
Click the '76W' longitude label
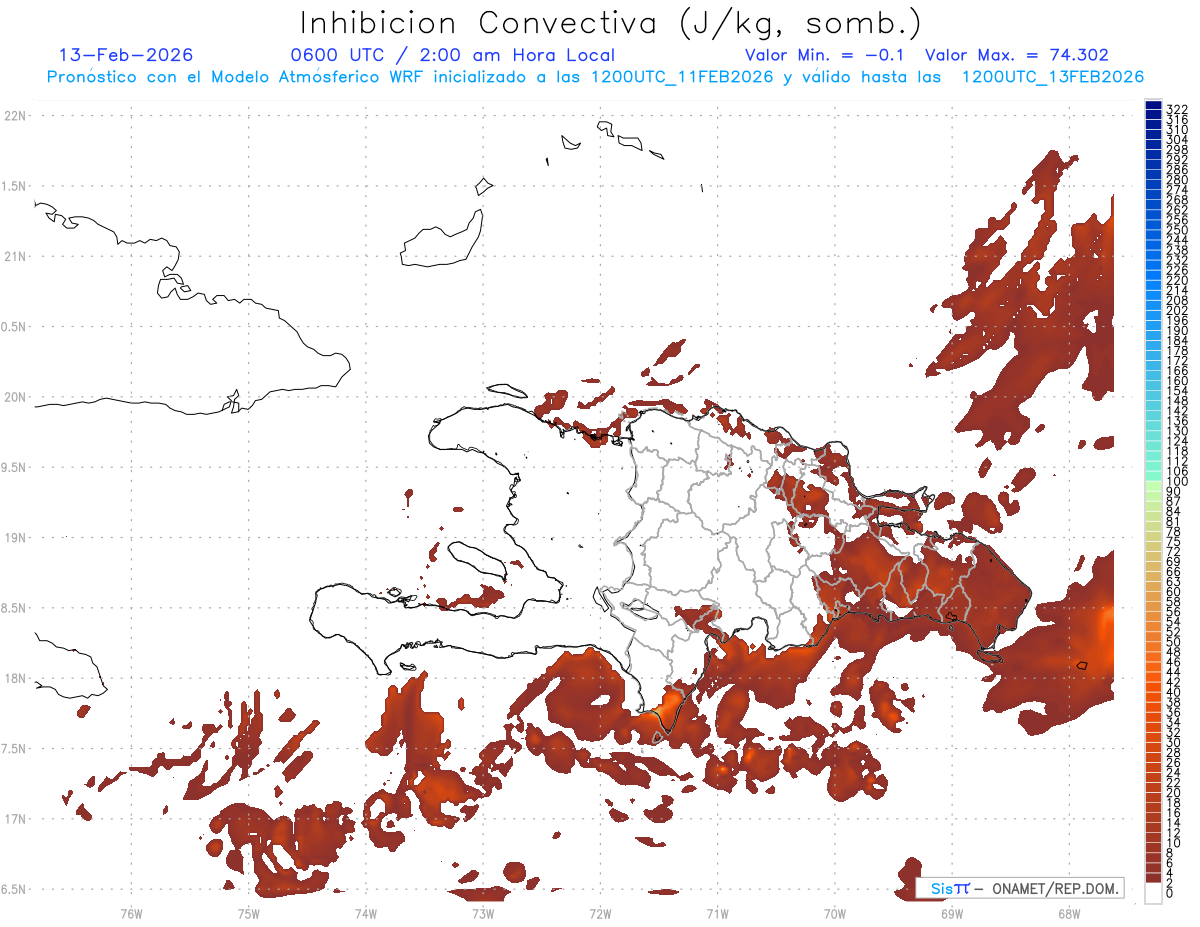tap(131, 913)
